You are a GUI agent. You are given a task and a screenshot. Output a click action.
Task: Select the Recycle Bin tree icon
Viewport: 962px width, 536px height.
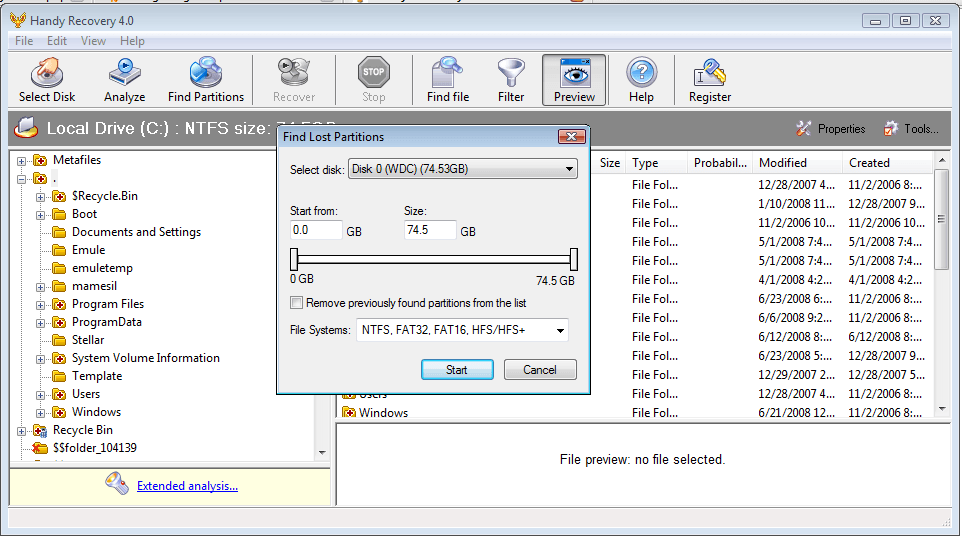(40, 431)
